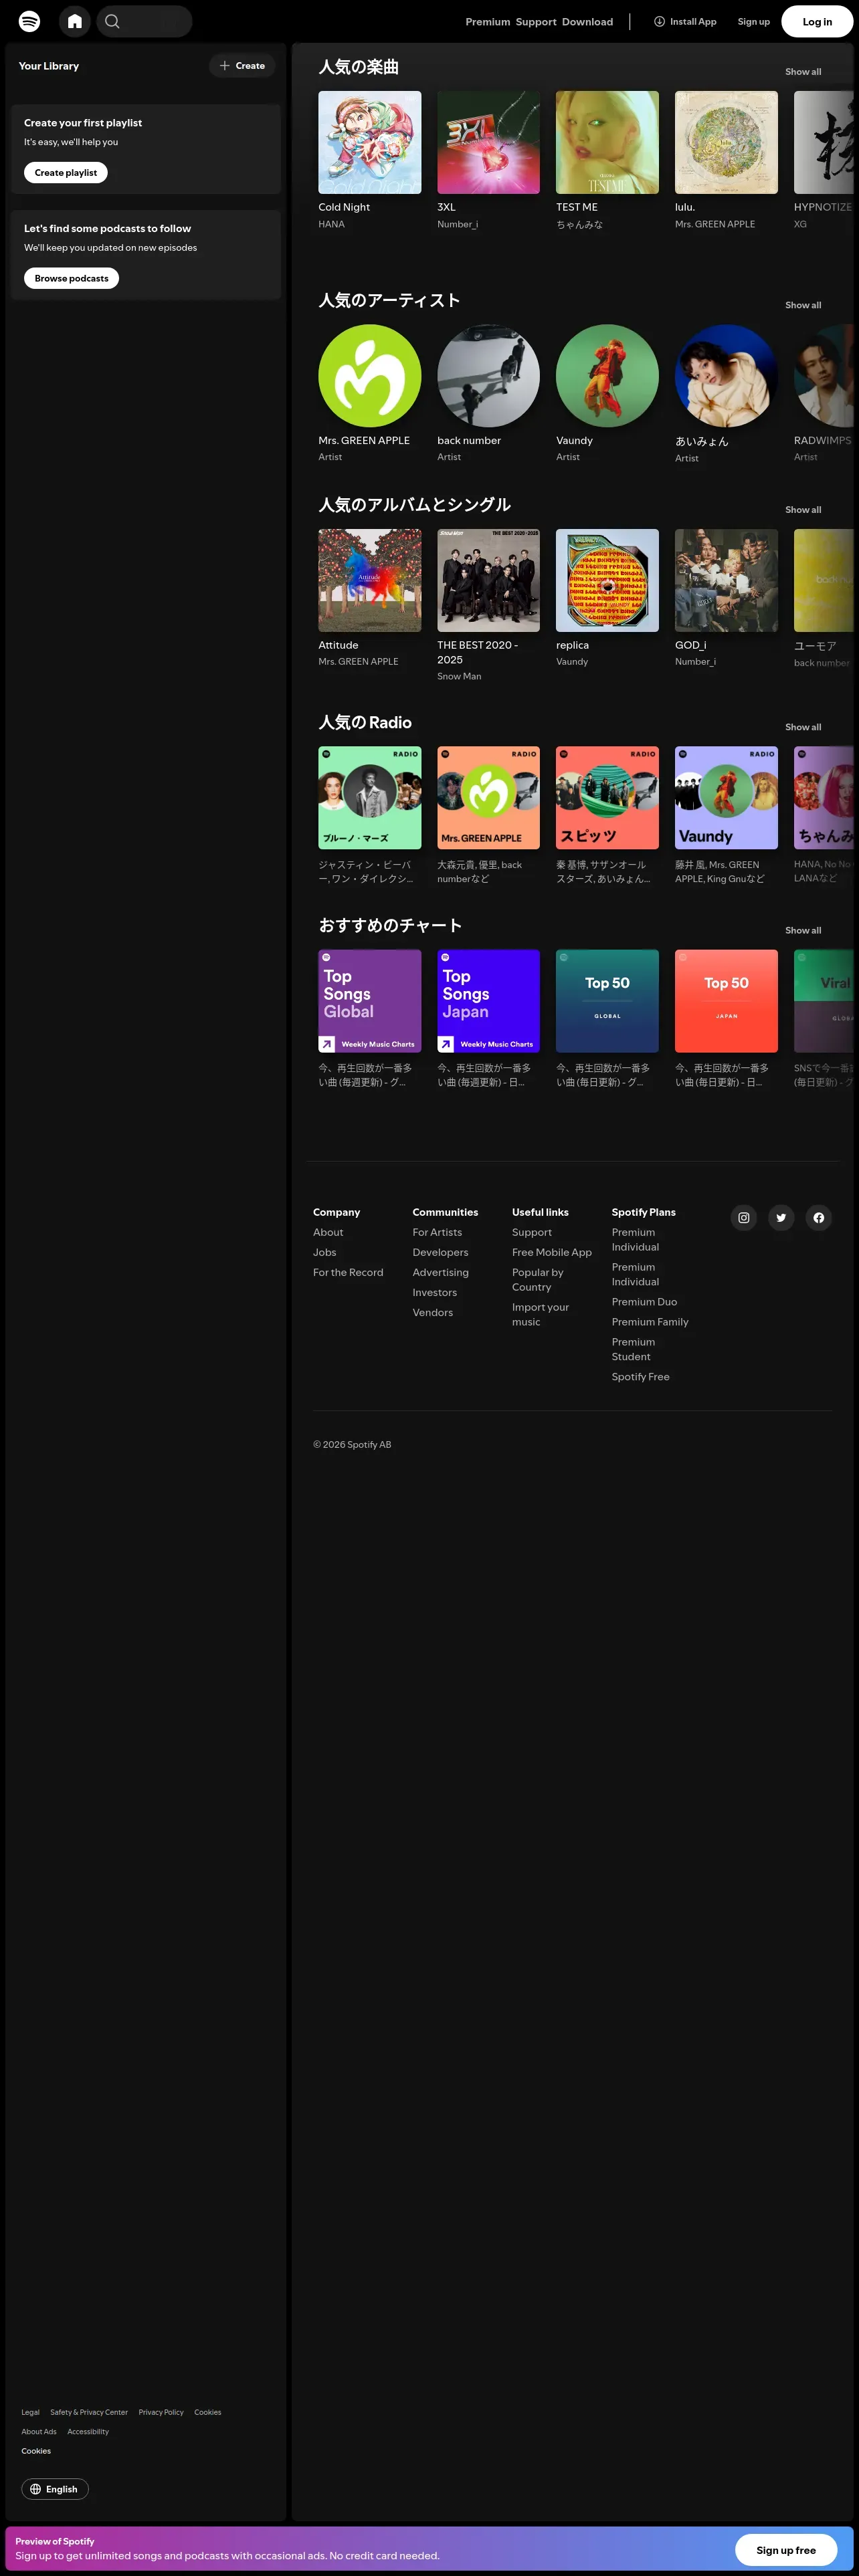The width and height of the screenshot is (859, 2576).
Task: Open the Safety & Privacy Center link
Action: (x=89, y=2412)
